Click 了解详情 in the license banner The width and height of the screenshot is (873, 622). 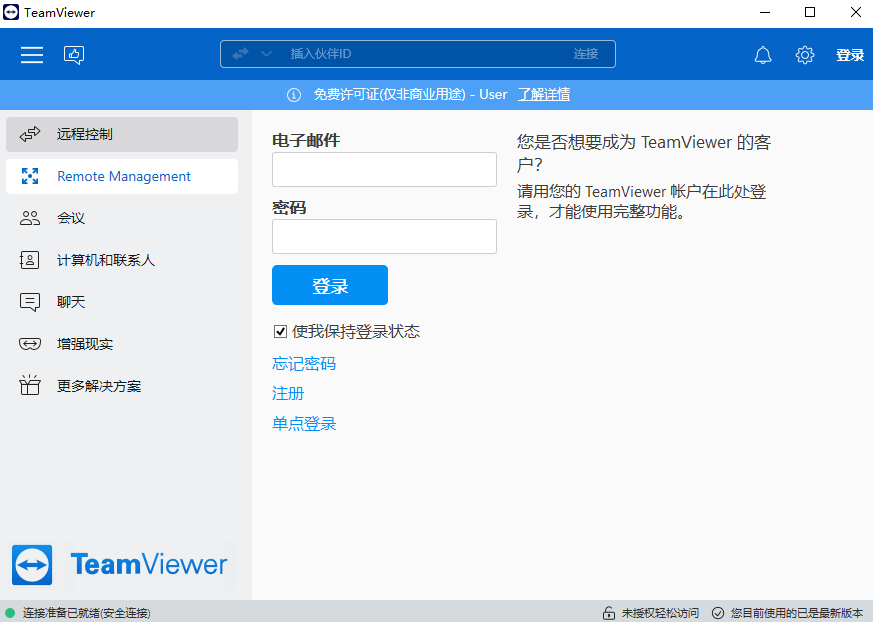point(544,94)
